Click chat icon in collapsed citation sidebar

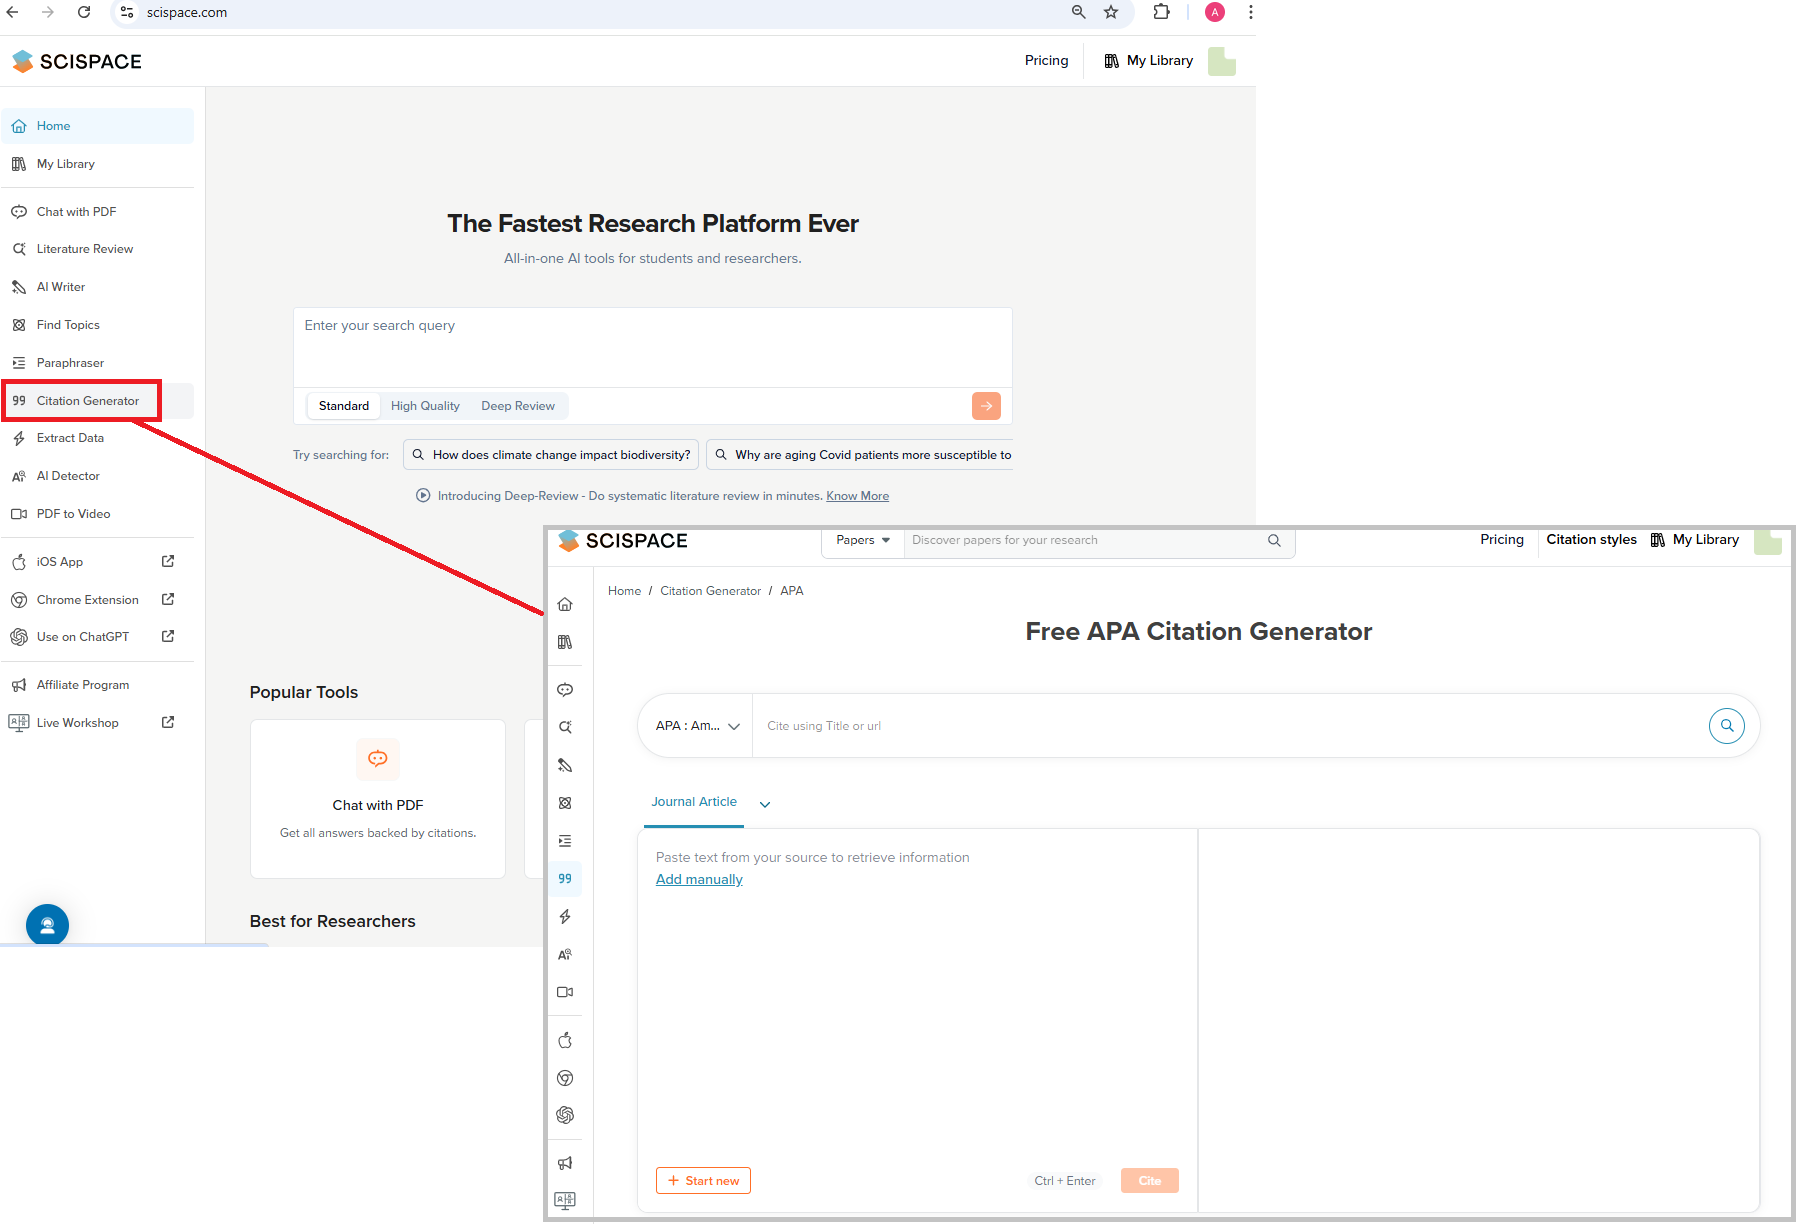[565, 690]
